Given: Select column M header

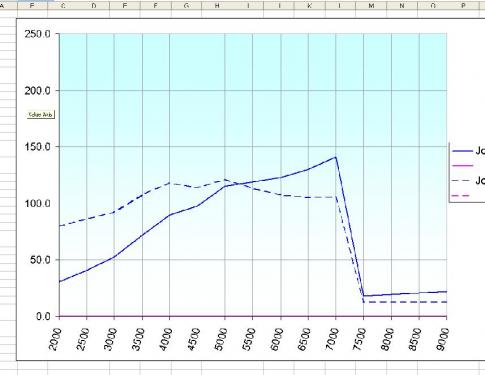Looking at the screenshot, I should pyautogui.click(x=371, y=6).
